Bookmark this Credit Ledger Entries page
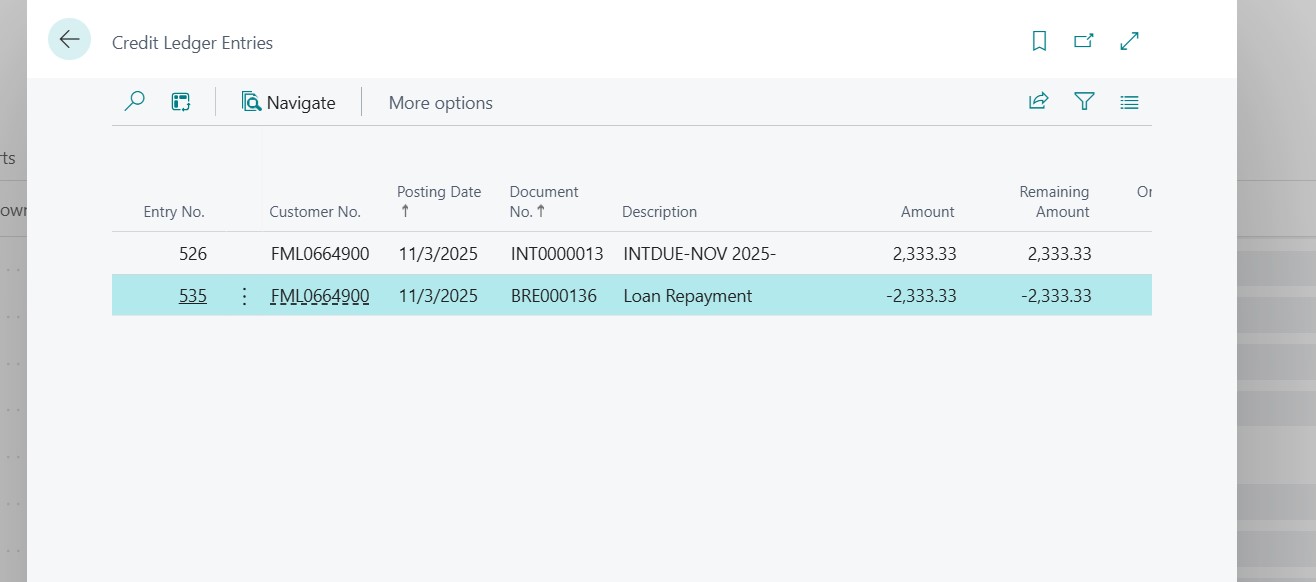Viewport: 1316px width, 582px height. [x=1039, y=41]
